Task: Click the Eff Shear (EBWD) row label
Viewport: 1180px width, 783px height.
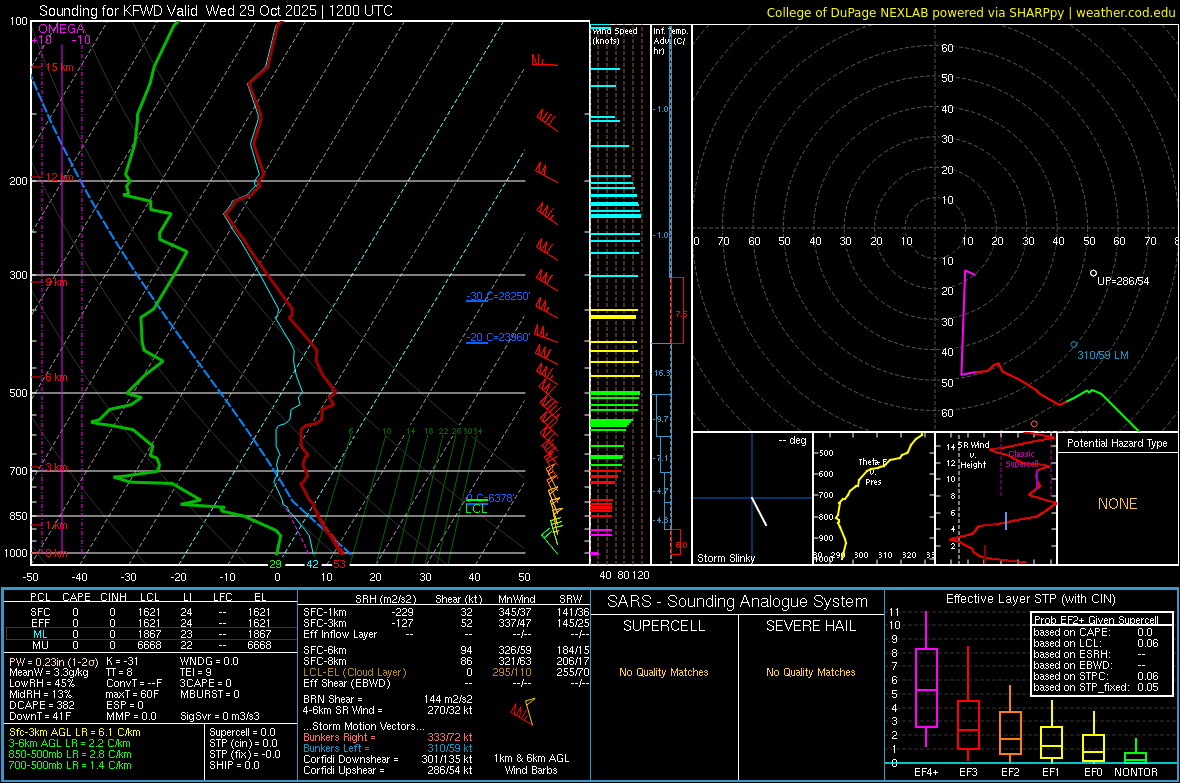Action: 347,683
